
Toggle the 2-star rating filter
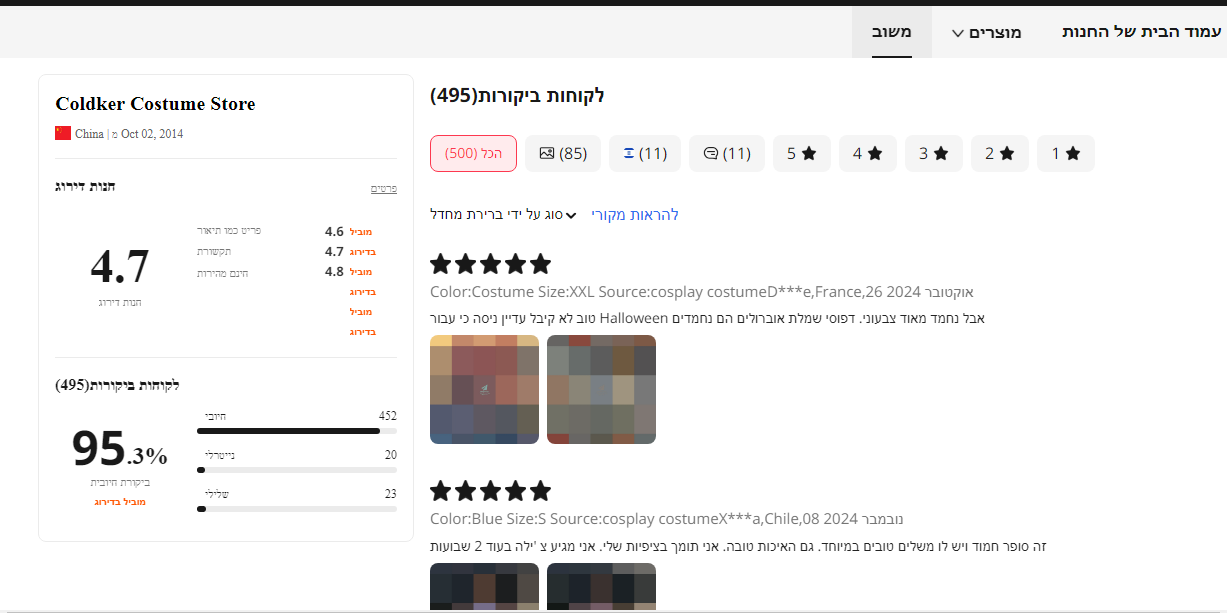coord(999,153)
